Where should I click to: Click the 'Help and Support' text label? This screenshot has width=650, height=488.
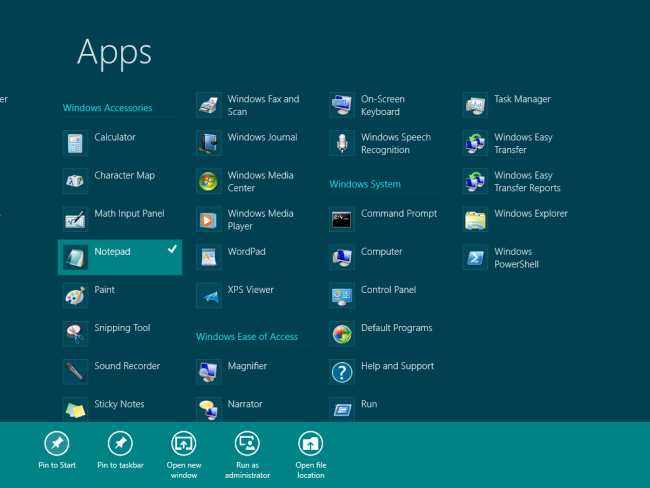[398, 366]
